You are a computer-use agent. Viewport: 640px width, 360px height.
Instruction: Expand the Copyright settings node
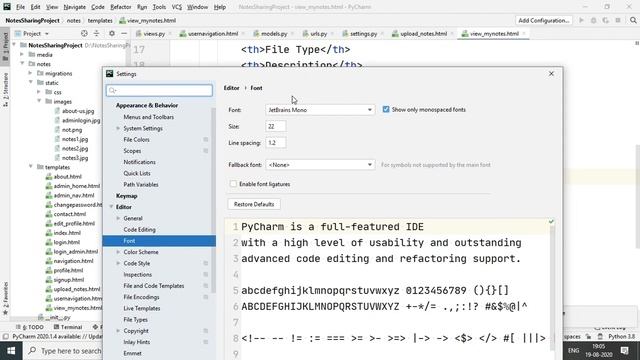click(x=118, y=331)
